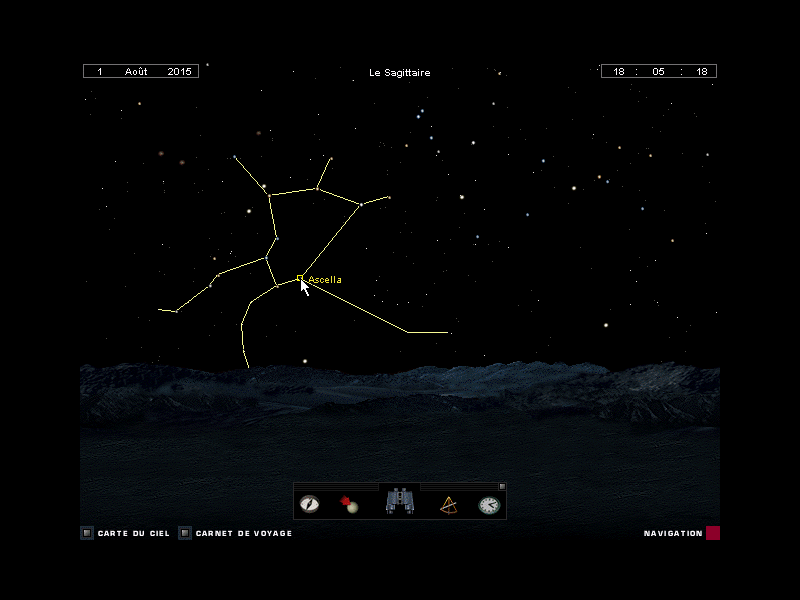800x600 pixels.
Task: Select the seconds field at far right
Action: tap(702, 71)
